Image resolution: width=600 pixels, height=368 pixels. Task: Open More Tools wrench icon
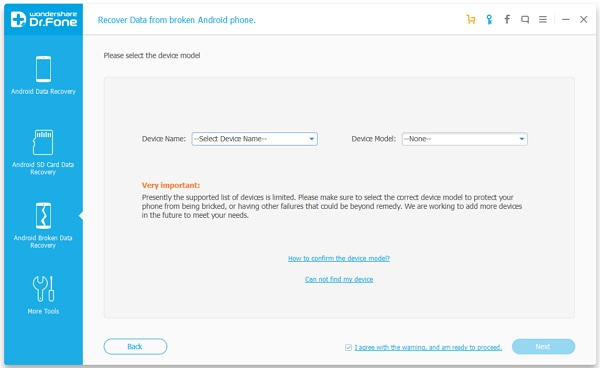coord(43,289)
